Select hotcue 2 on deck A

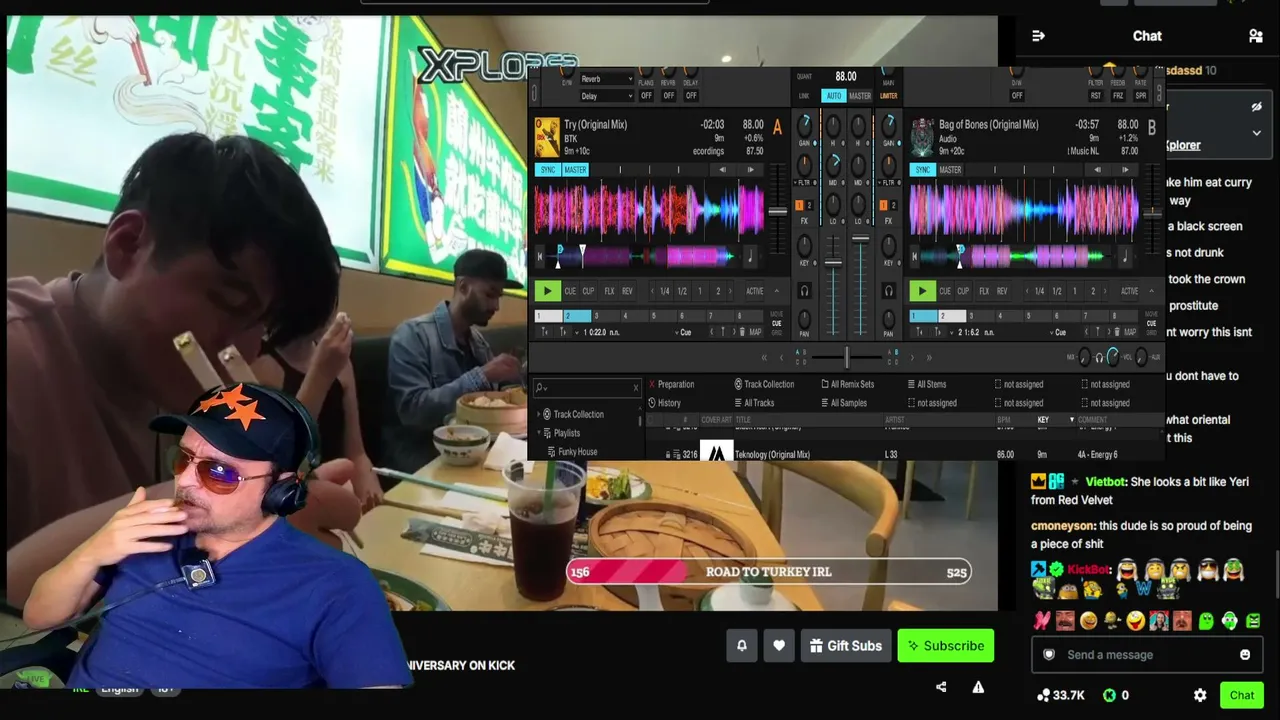tap(578, 316)
